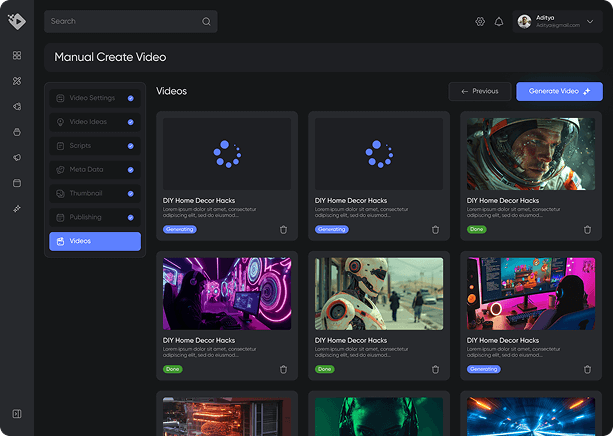This screenshot has height=436, width=613.
Task: Click the Video Ideas lightbulb icon
Action: 60,122
